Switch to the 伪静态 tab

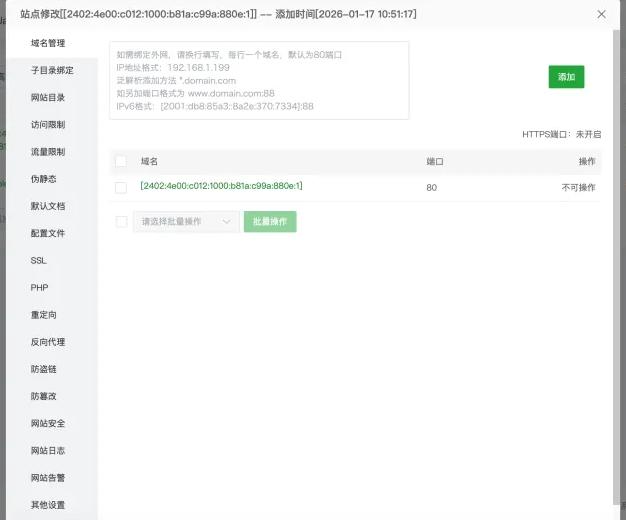pos(44,179)
